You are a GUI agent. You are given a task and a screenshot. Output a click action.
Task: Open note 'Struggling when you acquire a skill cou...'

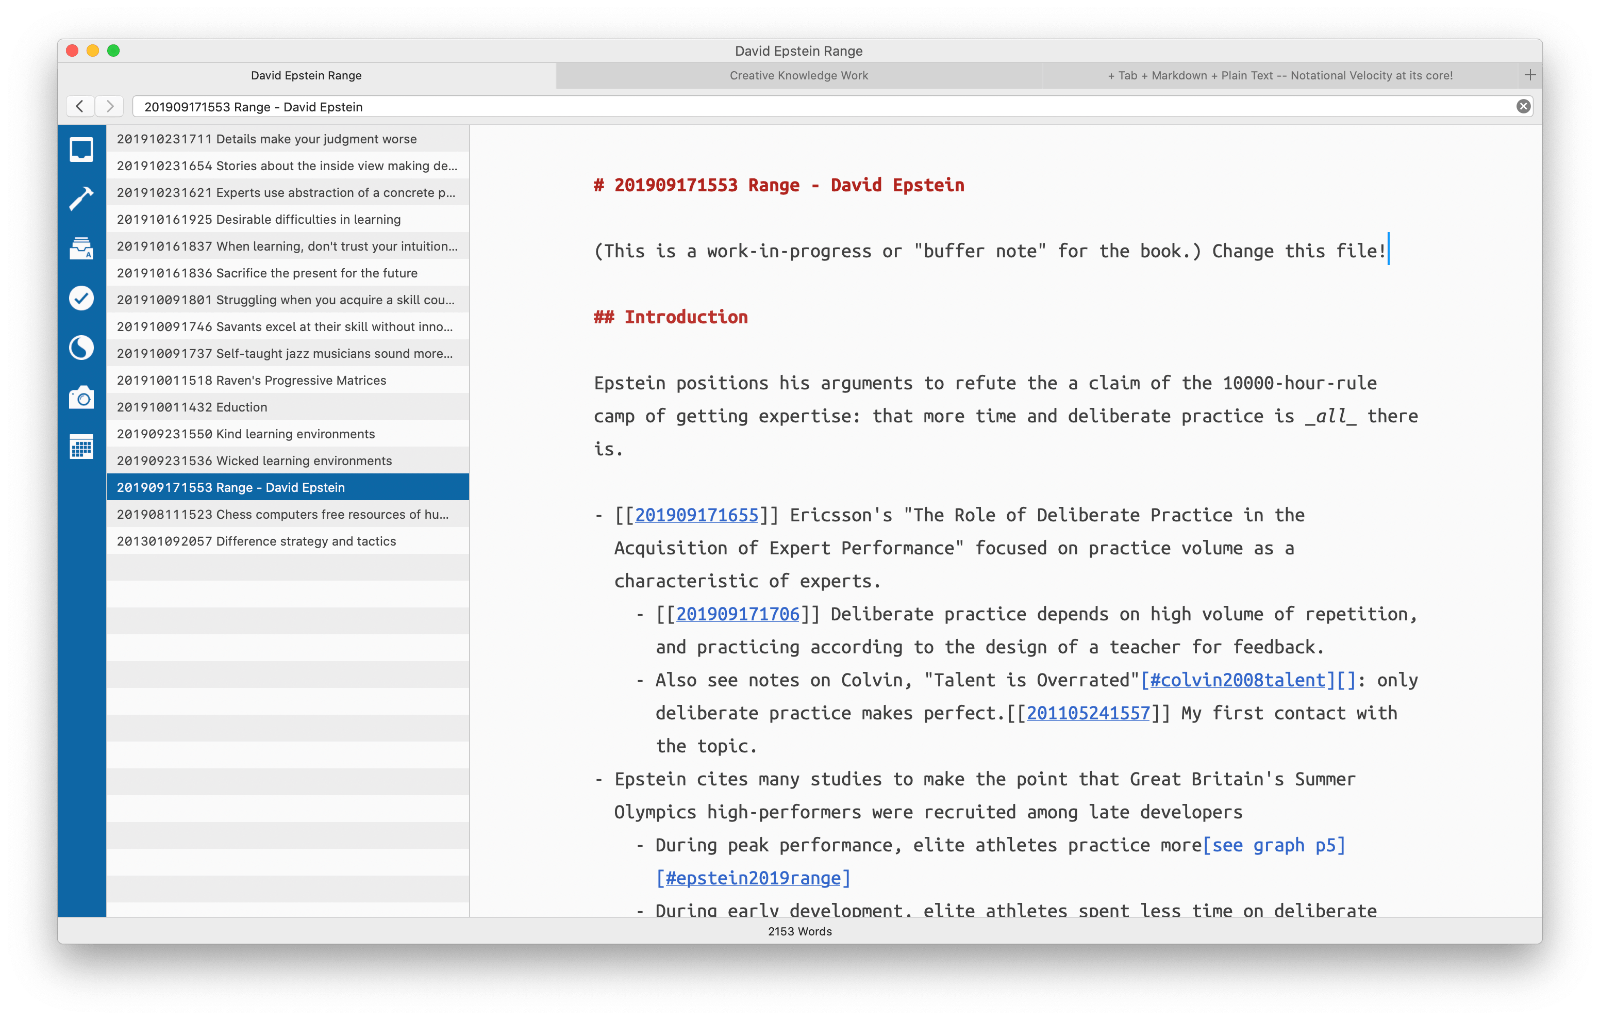click(x=288, y=300)
